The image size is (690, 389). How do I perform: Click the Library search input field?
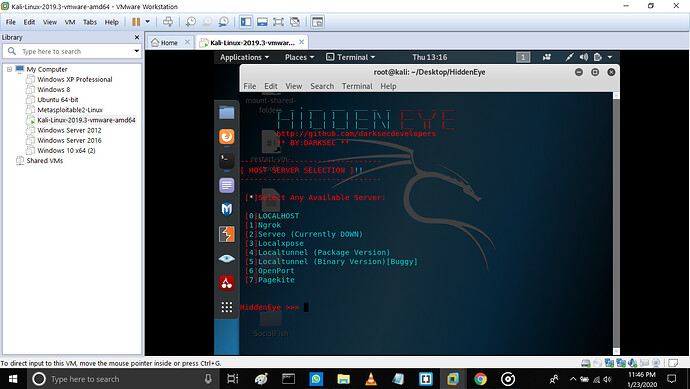point(73,51)
